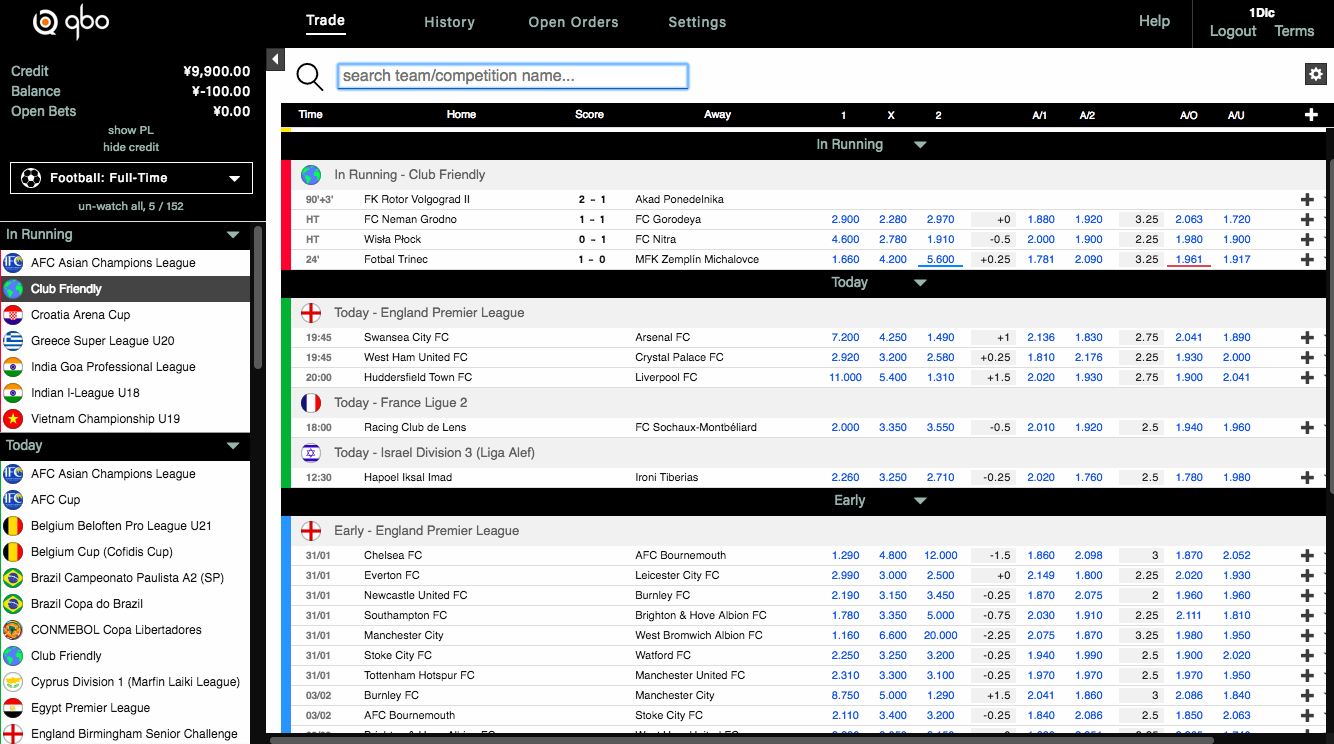Click over odds 1.961 on the Fotbal Trinec row
The image size is (1334, 744).
(1189, 259)
